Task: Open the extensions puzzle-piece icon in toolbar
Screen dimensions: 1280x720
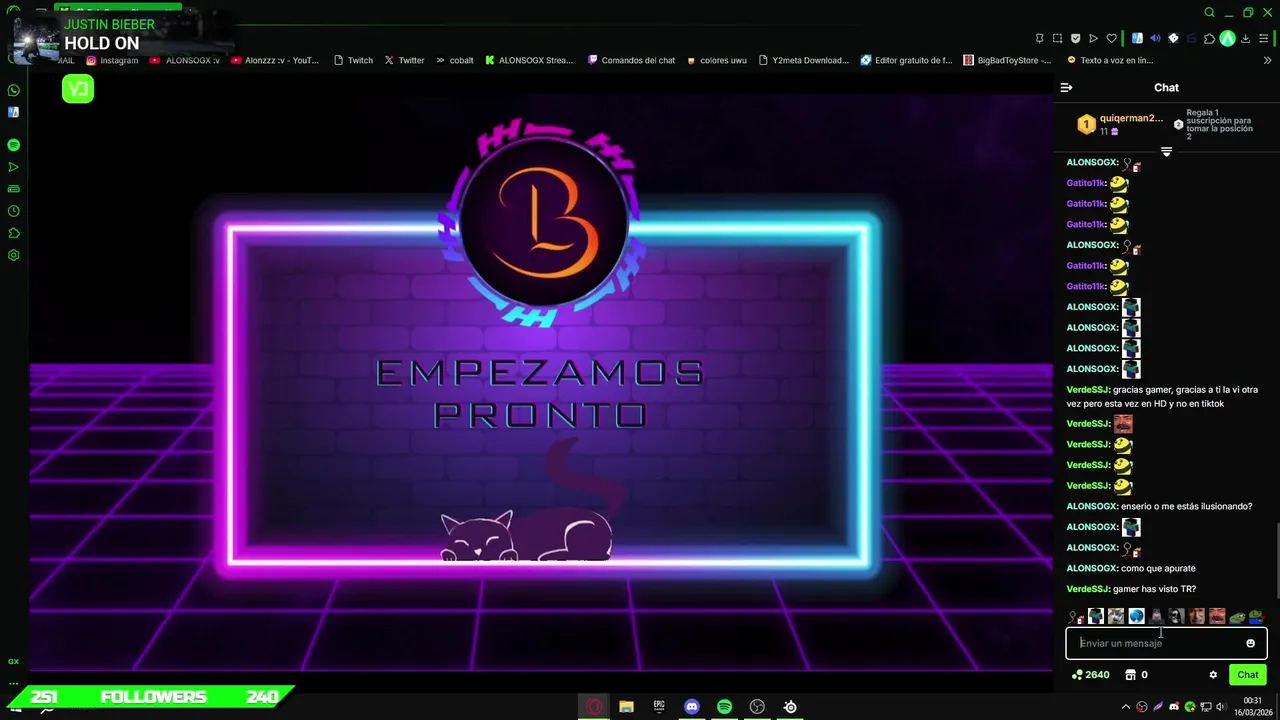Action: point(1209,38)
